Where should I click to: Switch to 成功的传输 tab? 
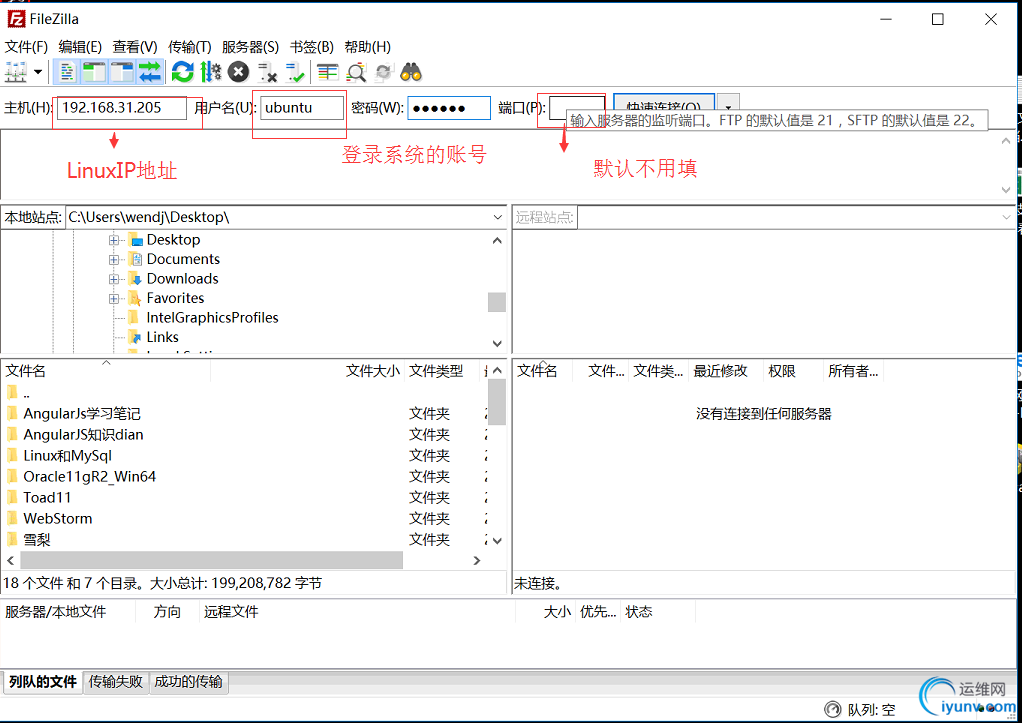point(188,682)
